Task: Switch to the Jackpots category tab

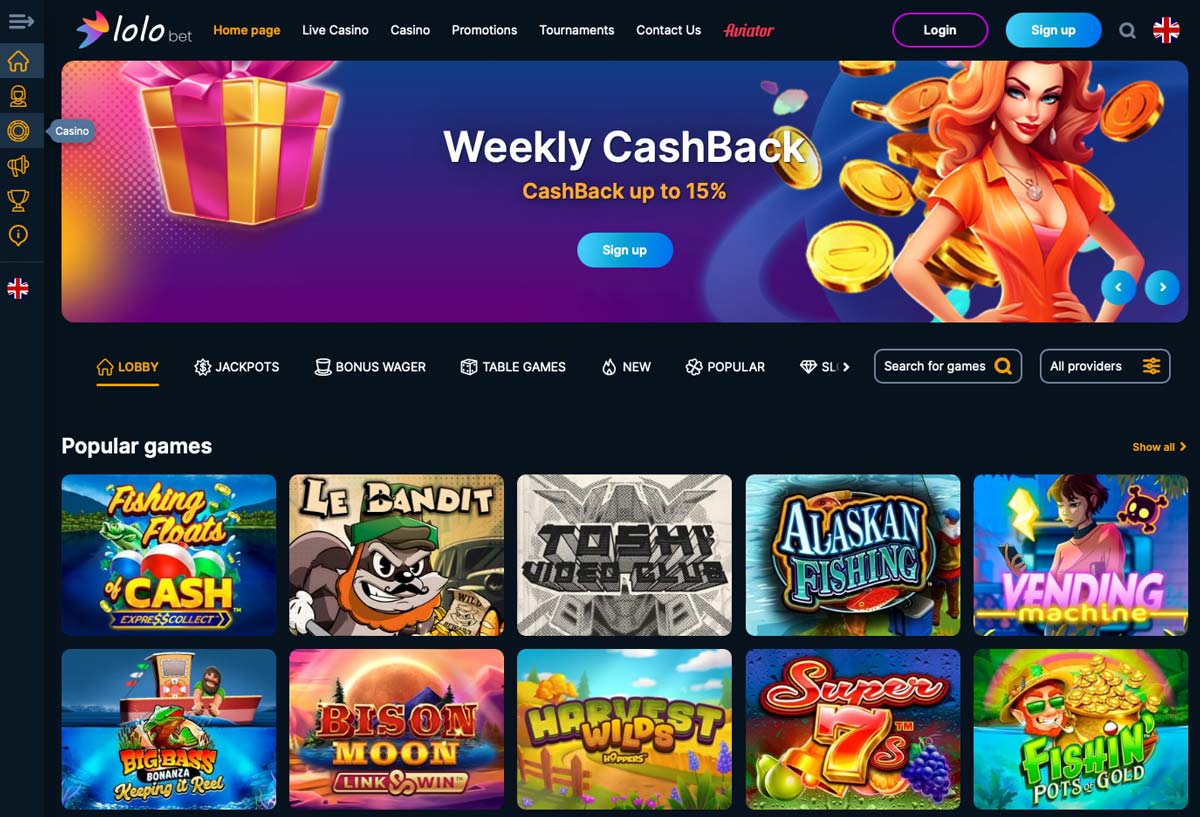Action: (x=237, y=367)
